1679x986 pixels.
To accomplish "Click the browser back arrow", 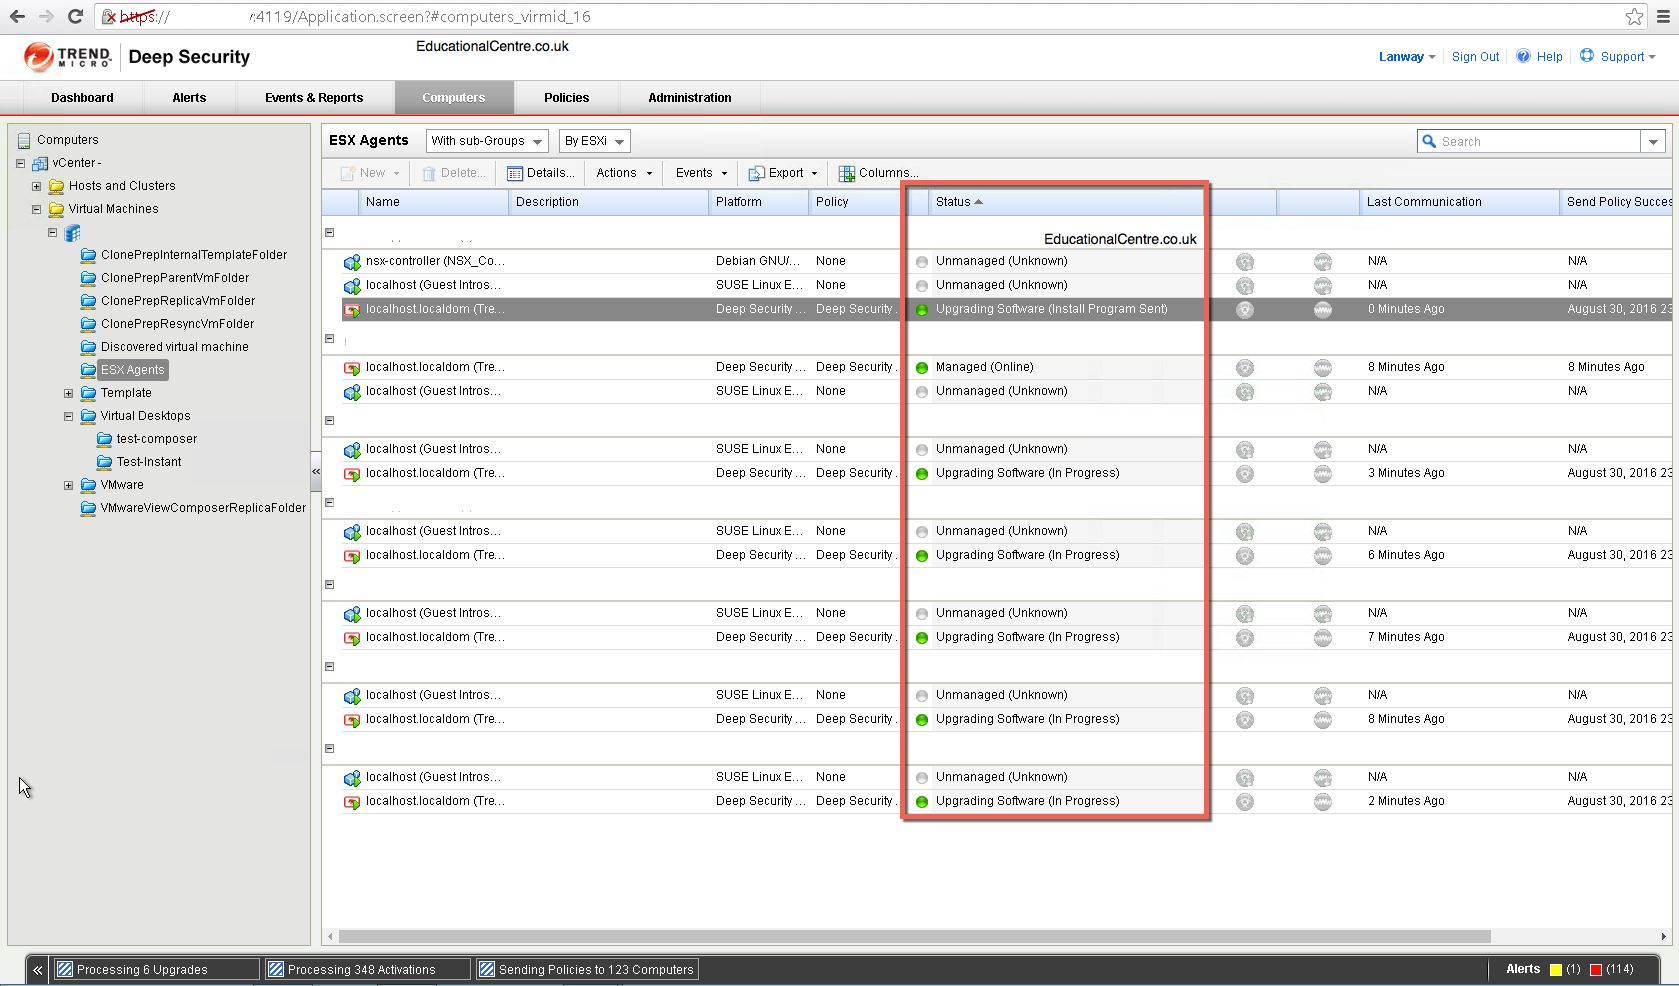I will [x=17, y=16].
